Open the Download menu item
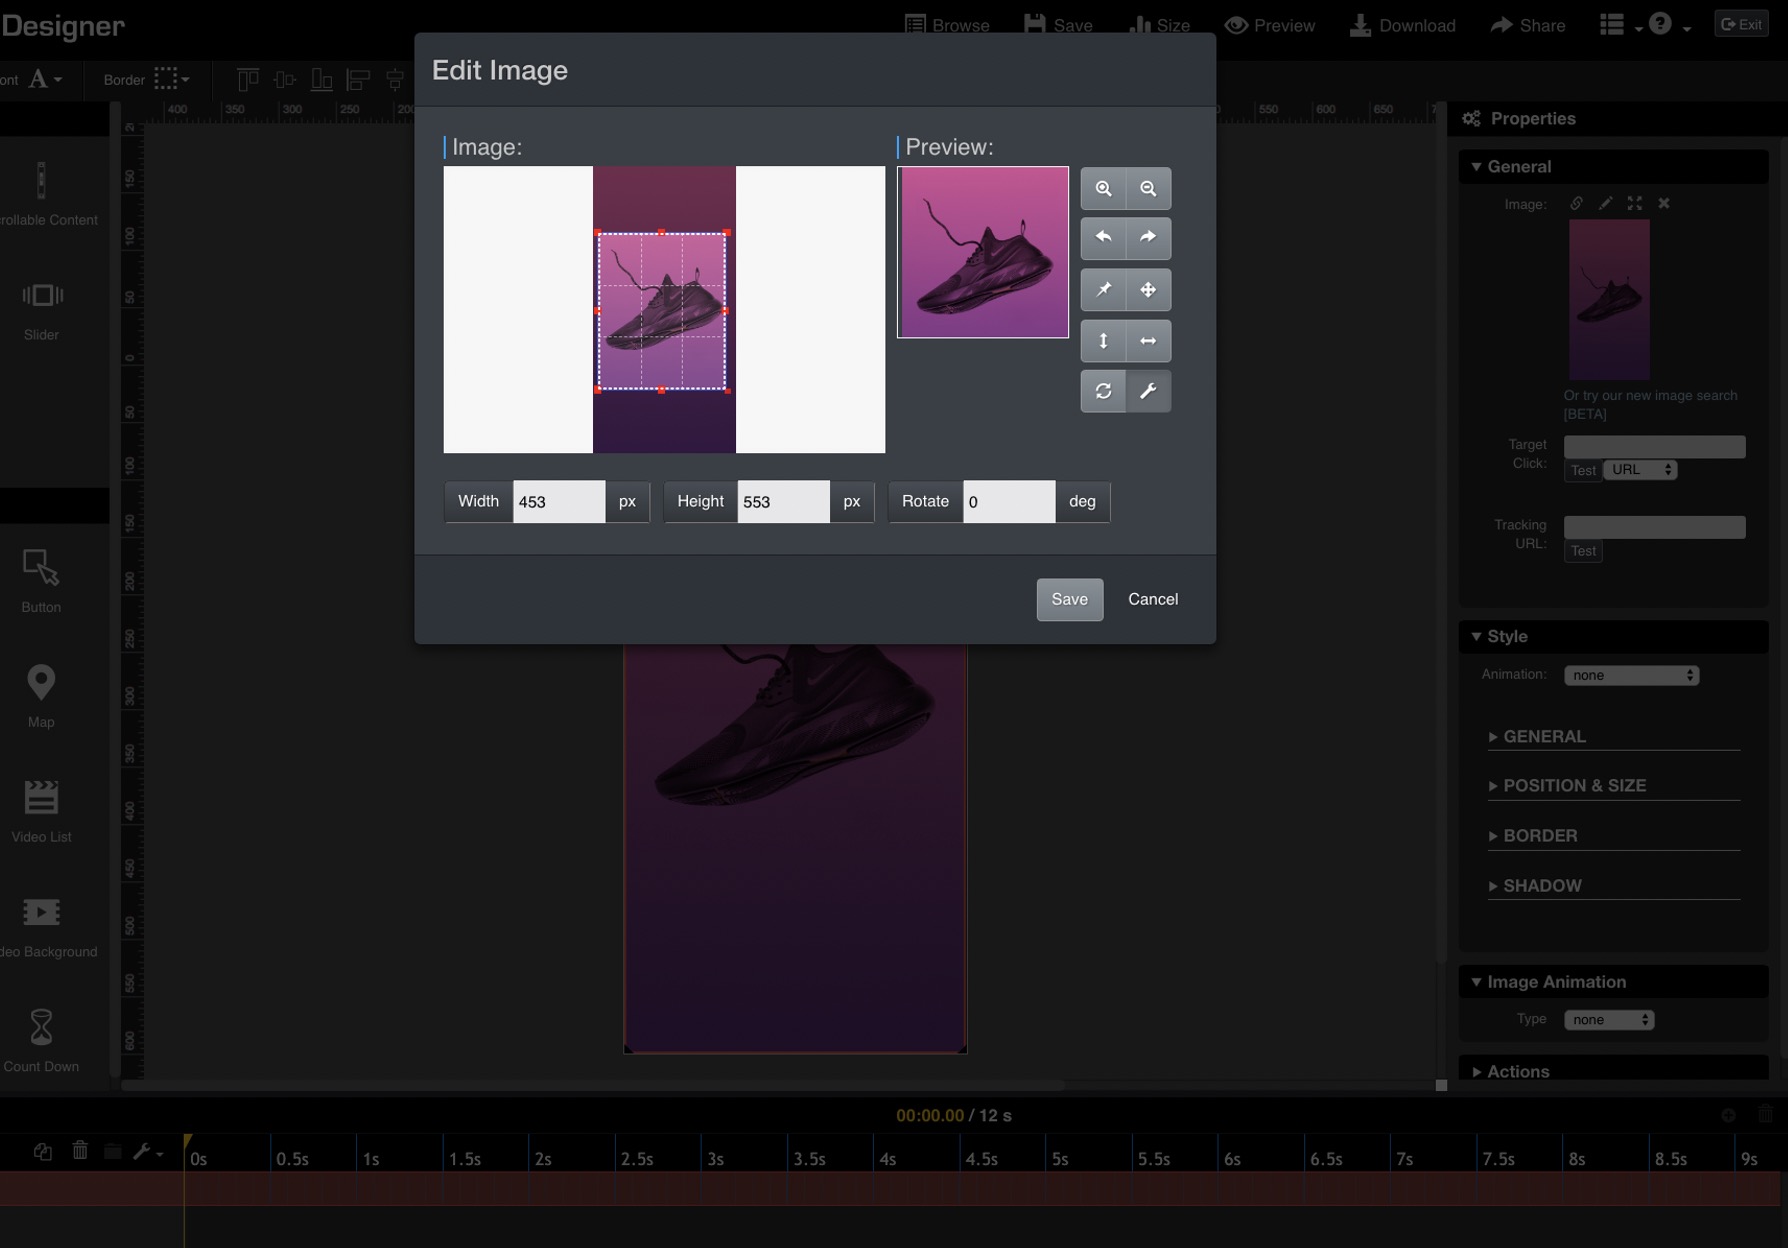The height and width of the screenshot is (1248, 1788). [x=1402, y=26]
